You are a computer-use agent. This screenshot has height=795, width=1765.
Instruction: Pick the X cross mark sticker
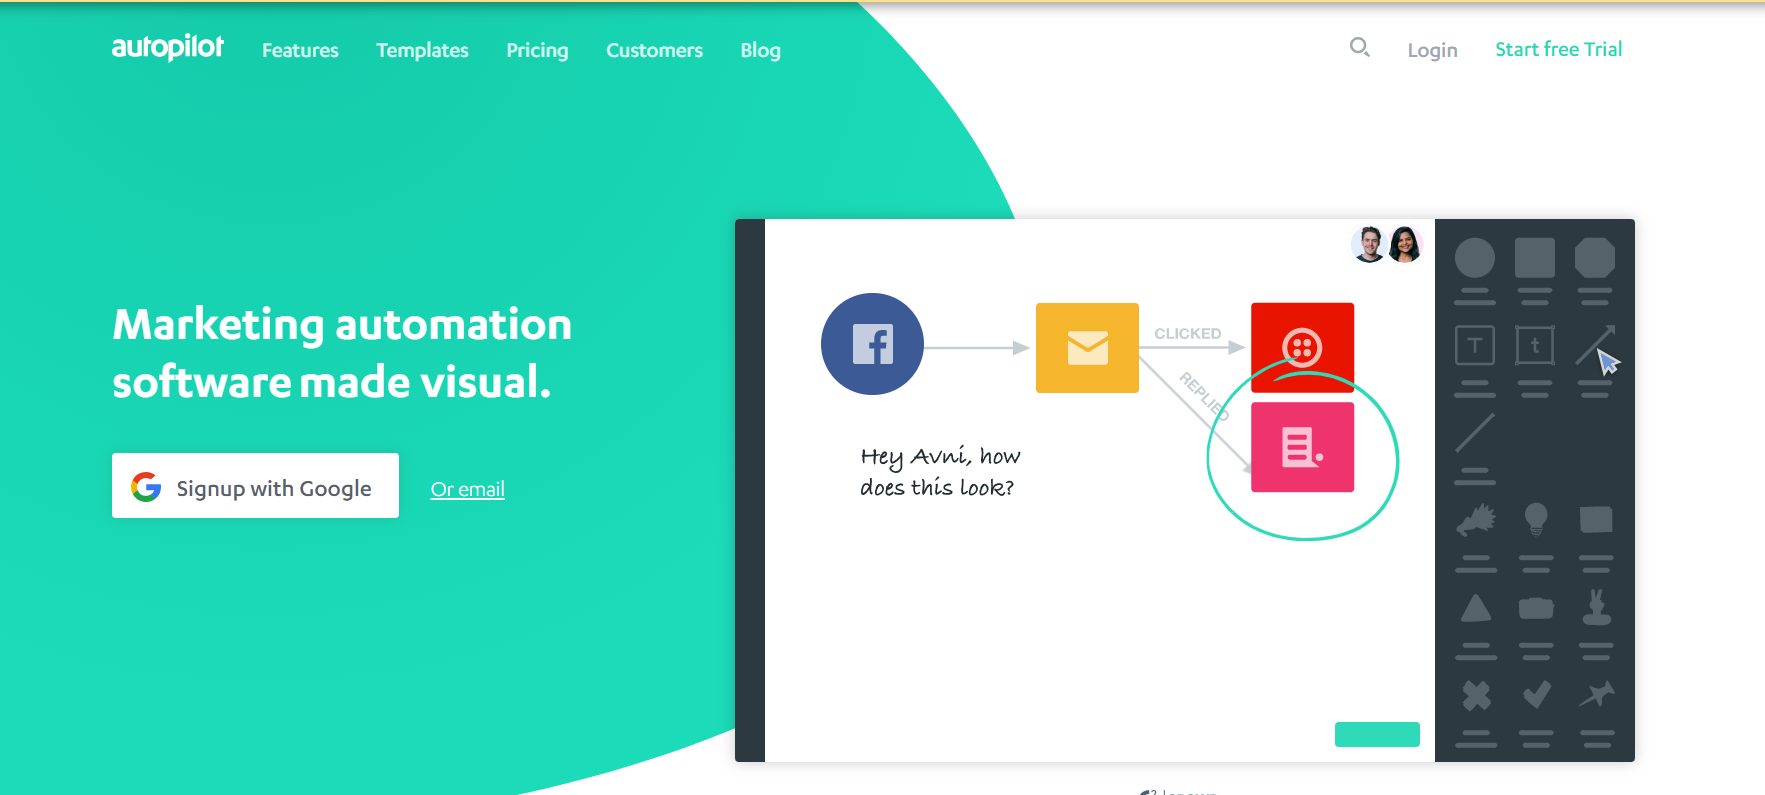pos(1476,695)
